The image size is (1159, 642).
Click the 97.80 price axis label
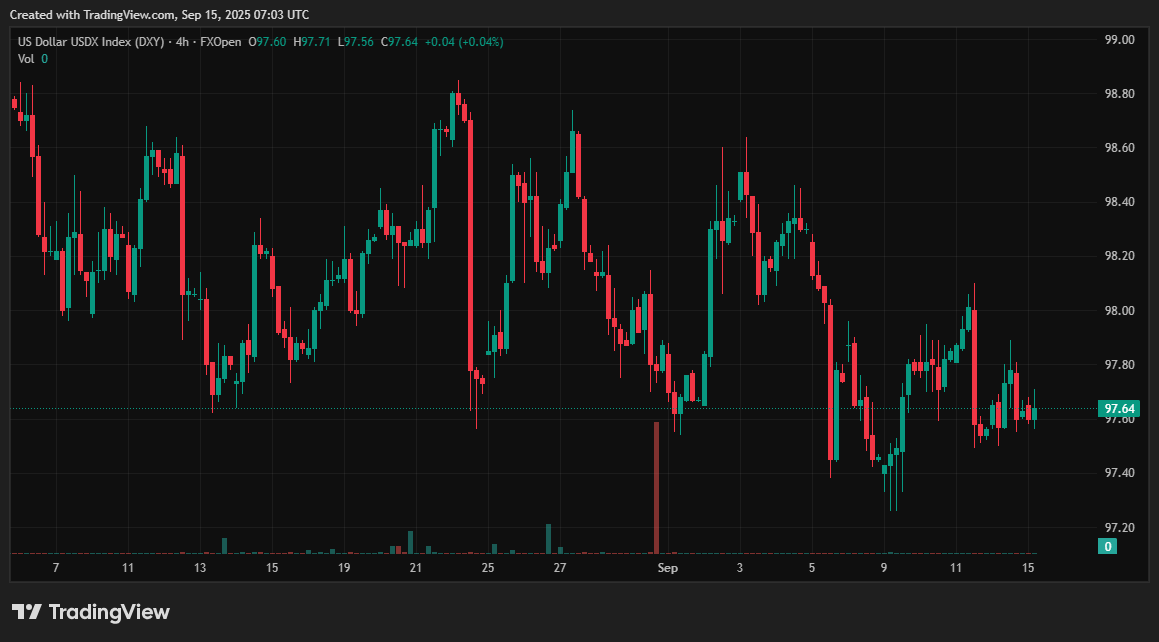[x=1119, y=365]
